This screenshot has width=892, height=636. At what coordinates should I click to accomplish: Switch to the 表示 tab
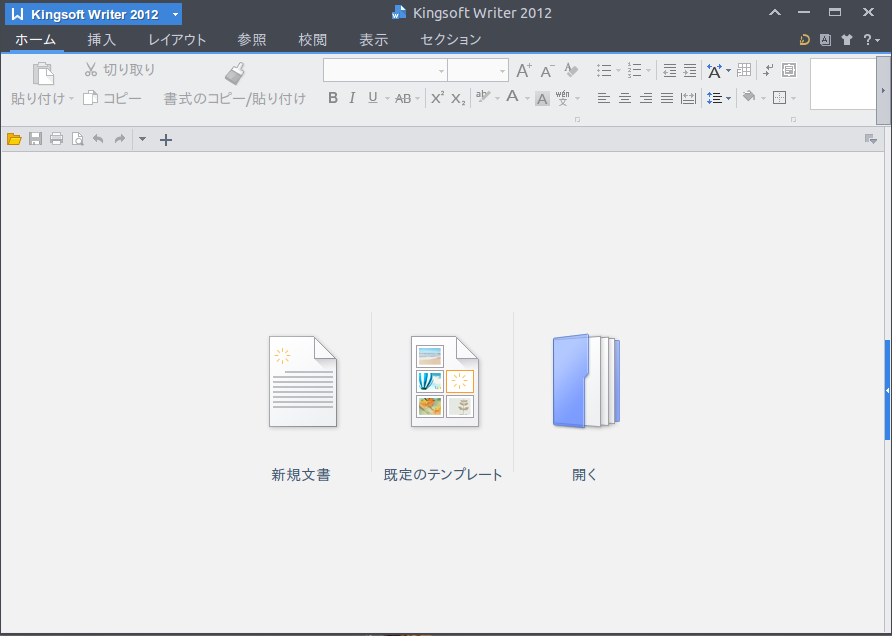[374, 40]
